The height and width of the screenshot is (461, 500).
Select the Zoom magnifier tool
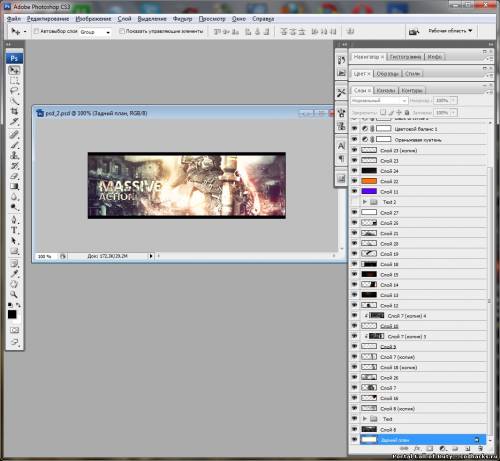[x=14, y=294]
